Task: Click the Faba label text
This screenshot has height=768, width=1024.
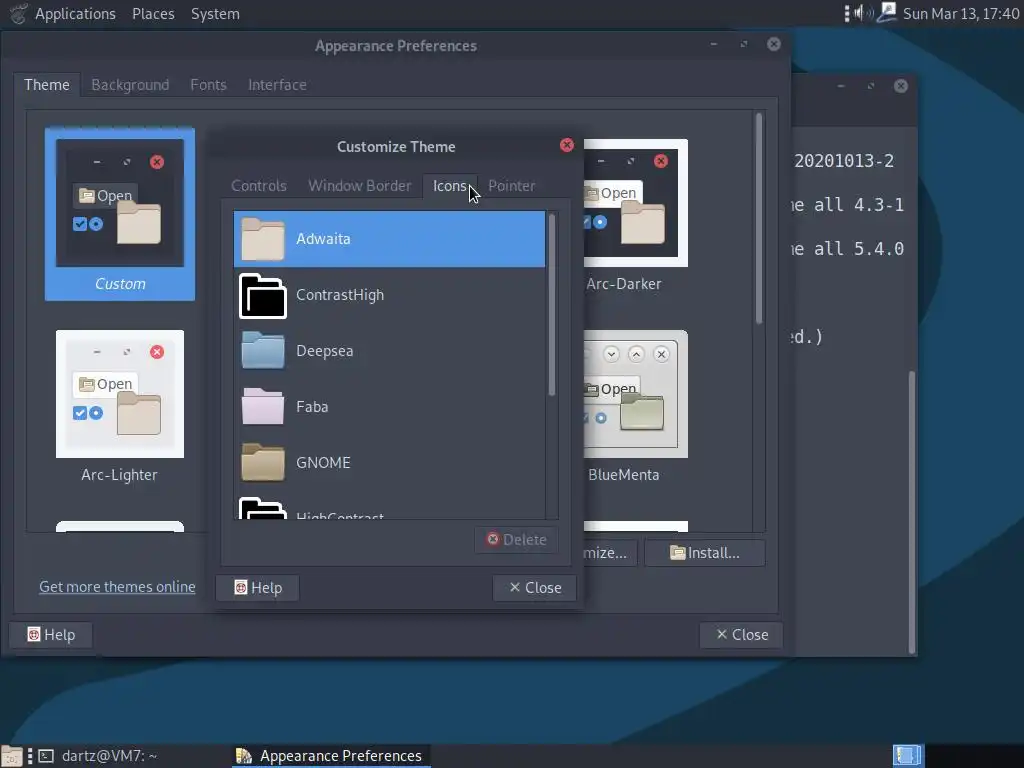Action: click(x=312, y=407)
